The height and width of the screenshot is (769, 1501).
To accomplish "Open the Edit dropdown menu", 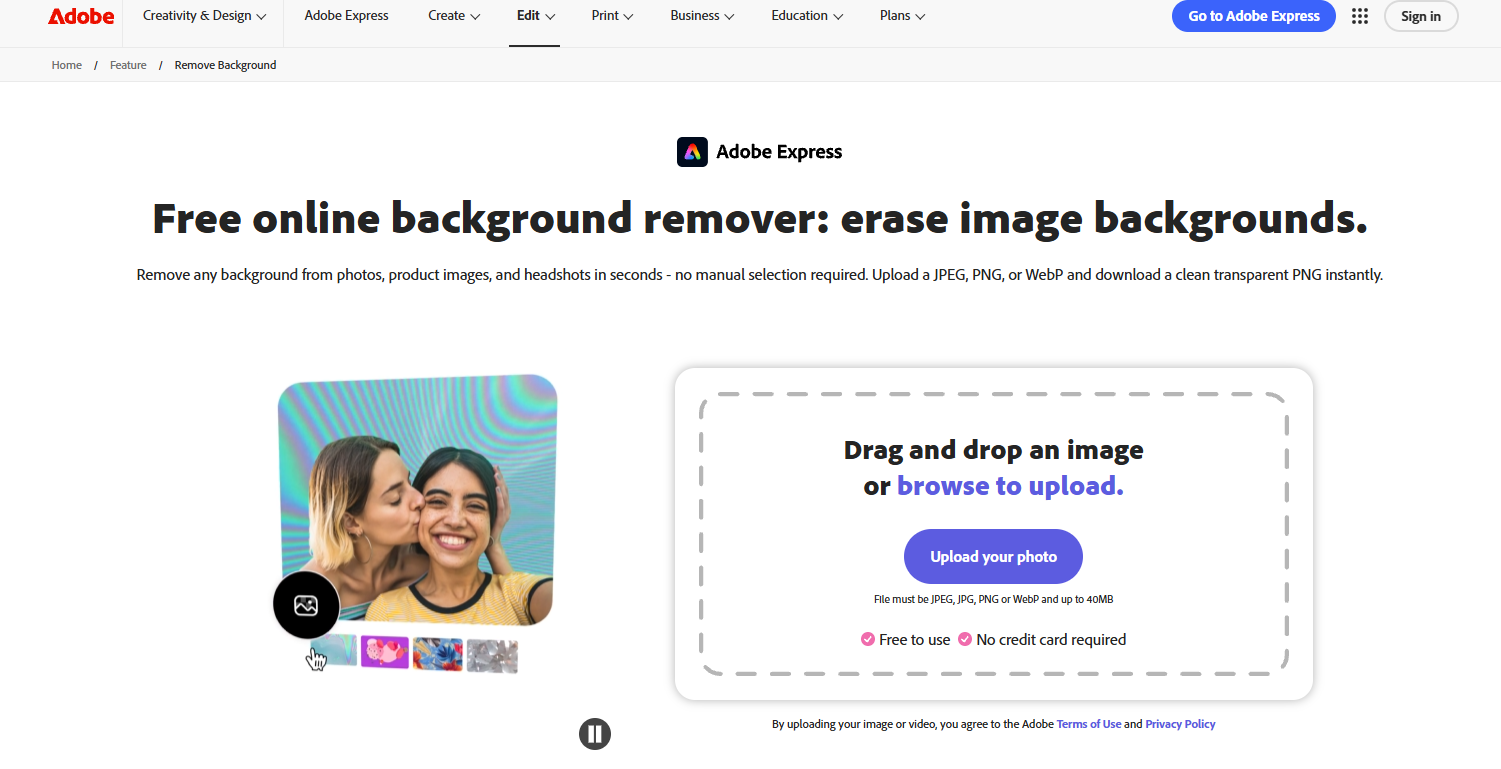I will coord(536,16).
